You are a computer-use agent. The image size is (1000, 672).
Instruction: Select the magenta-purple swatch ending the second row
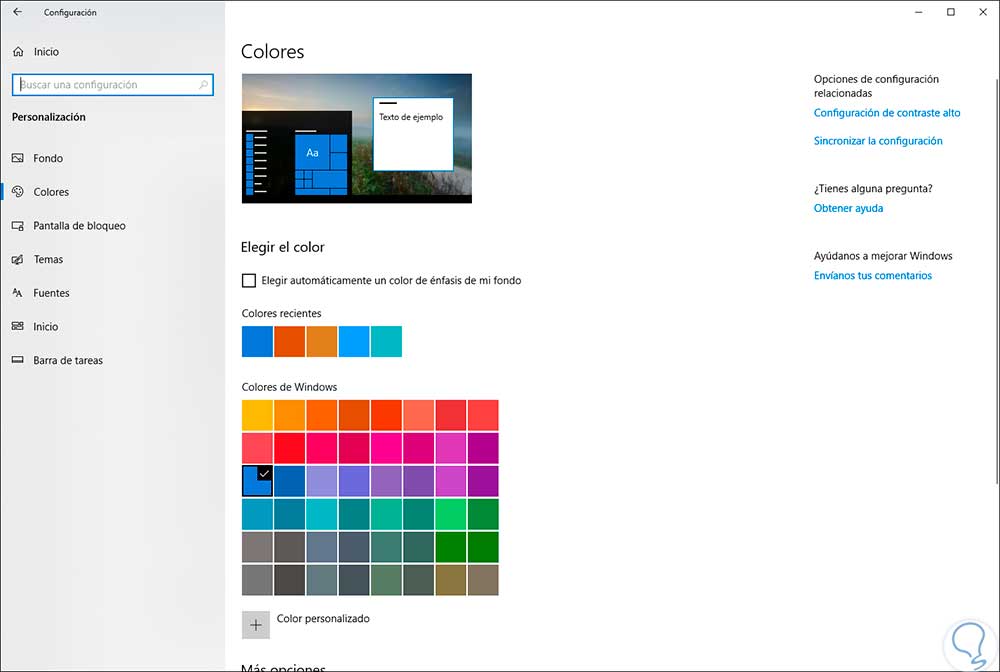[x=483, y=448]
